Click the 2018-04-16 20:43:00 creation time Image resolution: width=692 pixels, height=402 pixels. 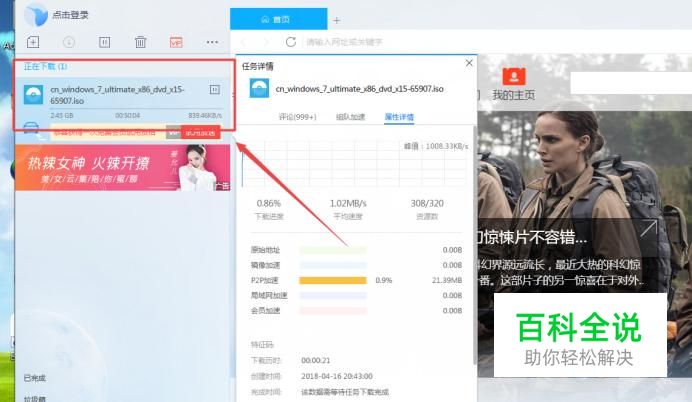click(x=337, y=376)
